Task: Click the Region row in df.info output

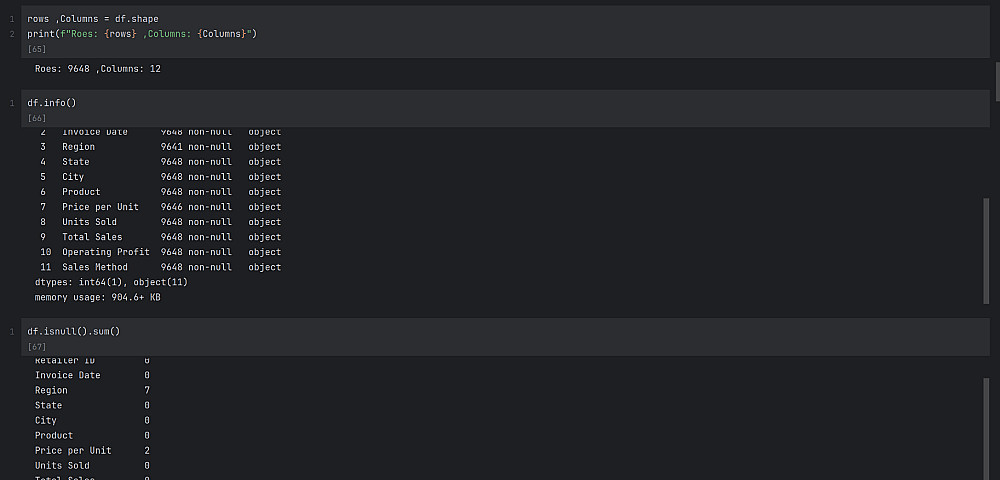Action: [x=160, y=147]
